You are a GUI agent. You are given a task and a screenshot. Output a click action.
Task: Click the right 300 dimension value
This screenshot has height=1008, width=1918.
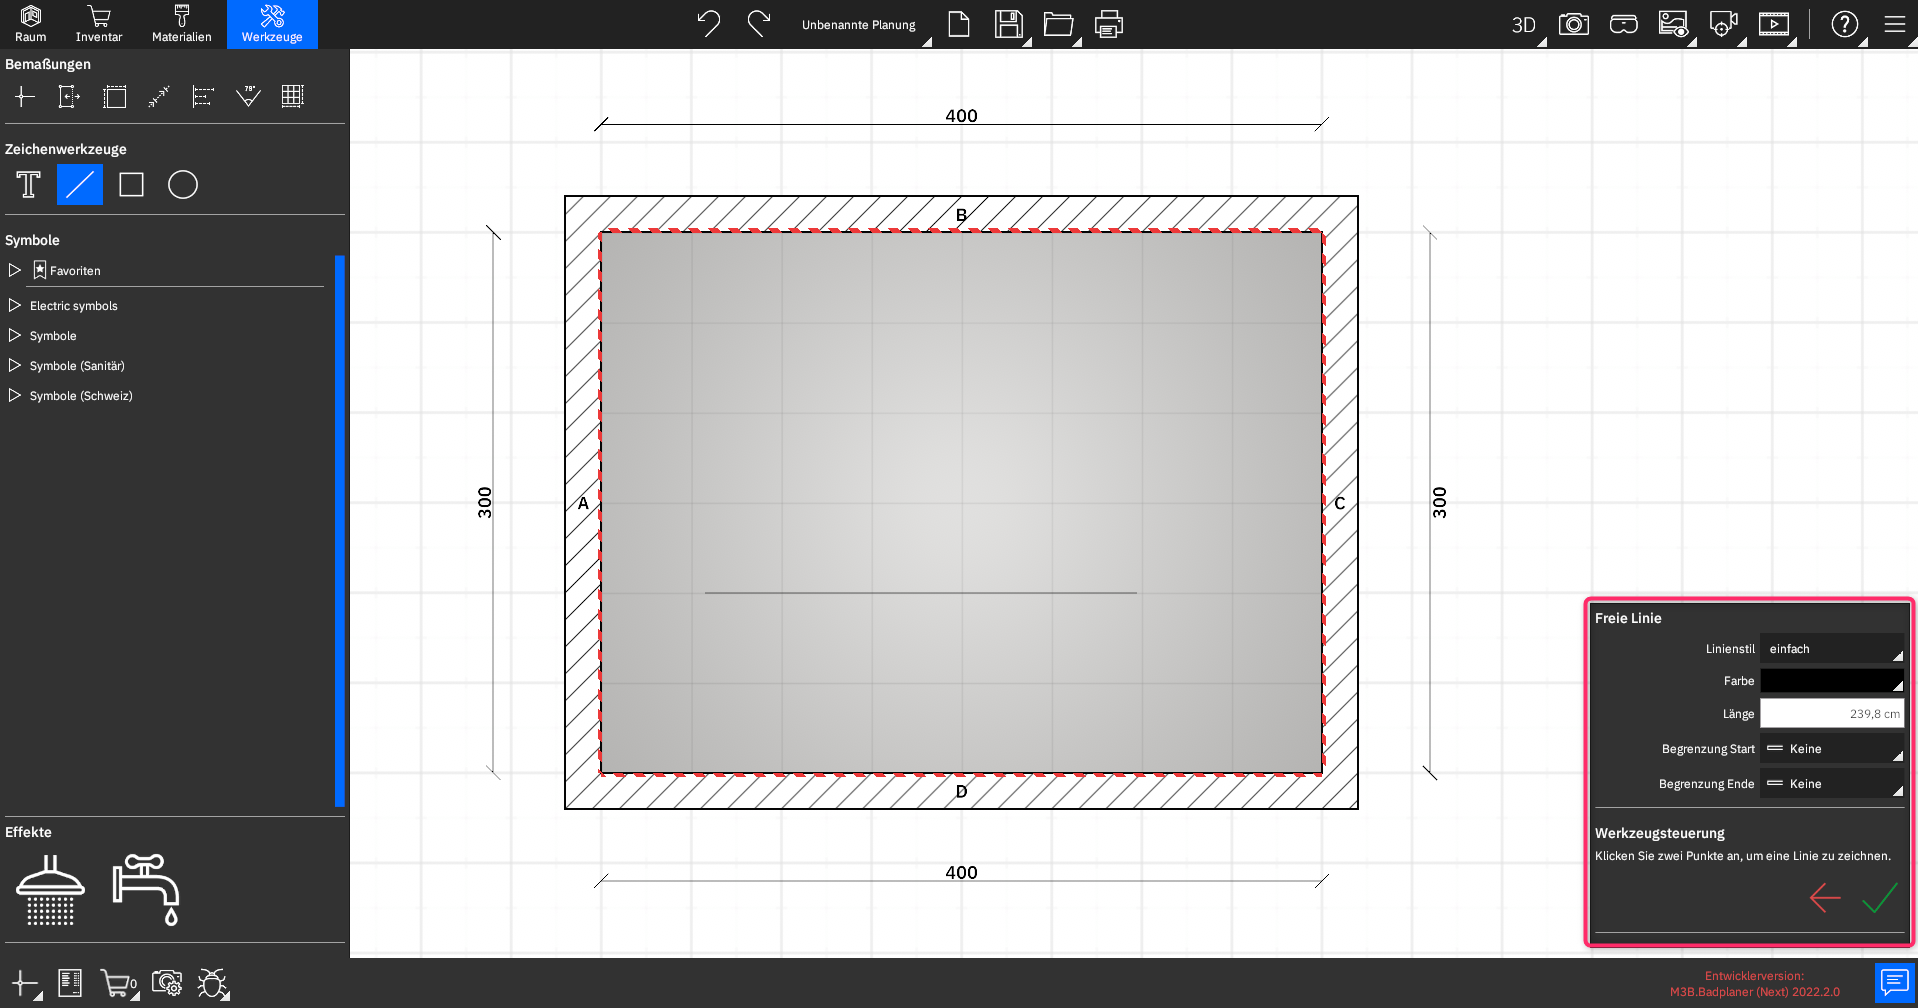click(x=1440, y=502)
